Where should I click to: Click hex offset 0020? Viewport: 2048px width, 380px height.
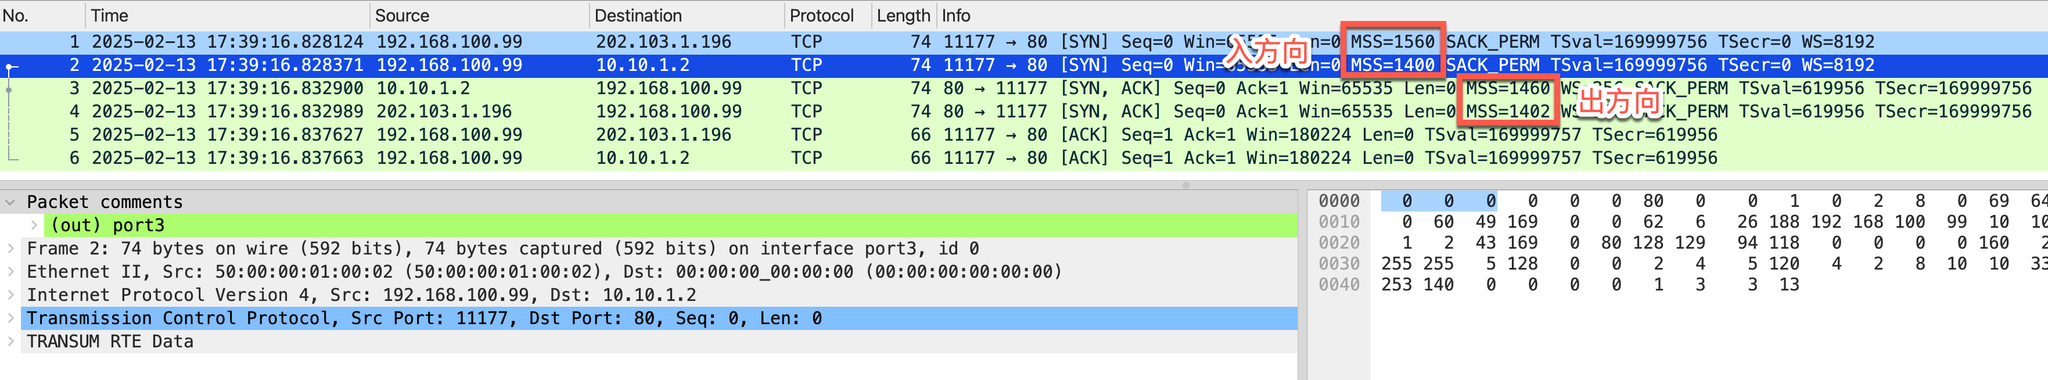pos(1339,243)
